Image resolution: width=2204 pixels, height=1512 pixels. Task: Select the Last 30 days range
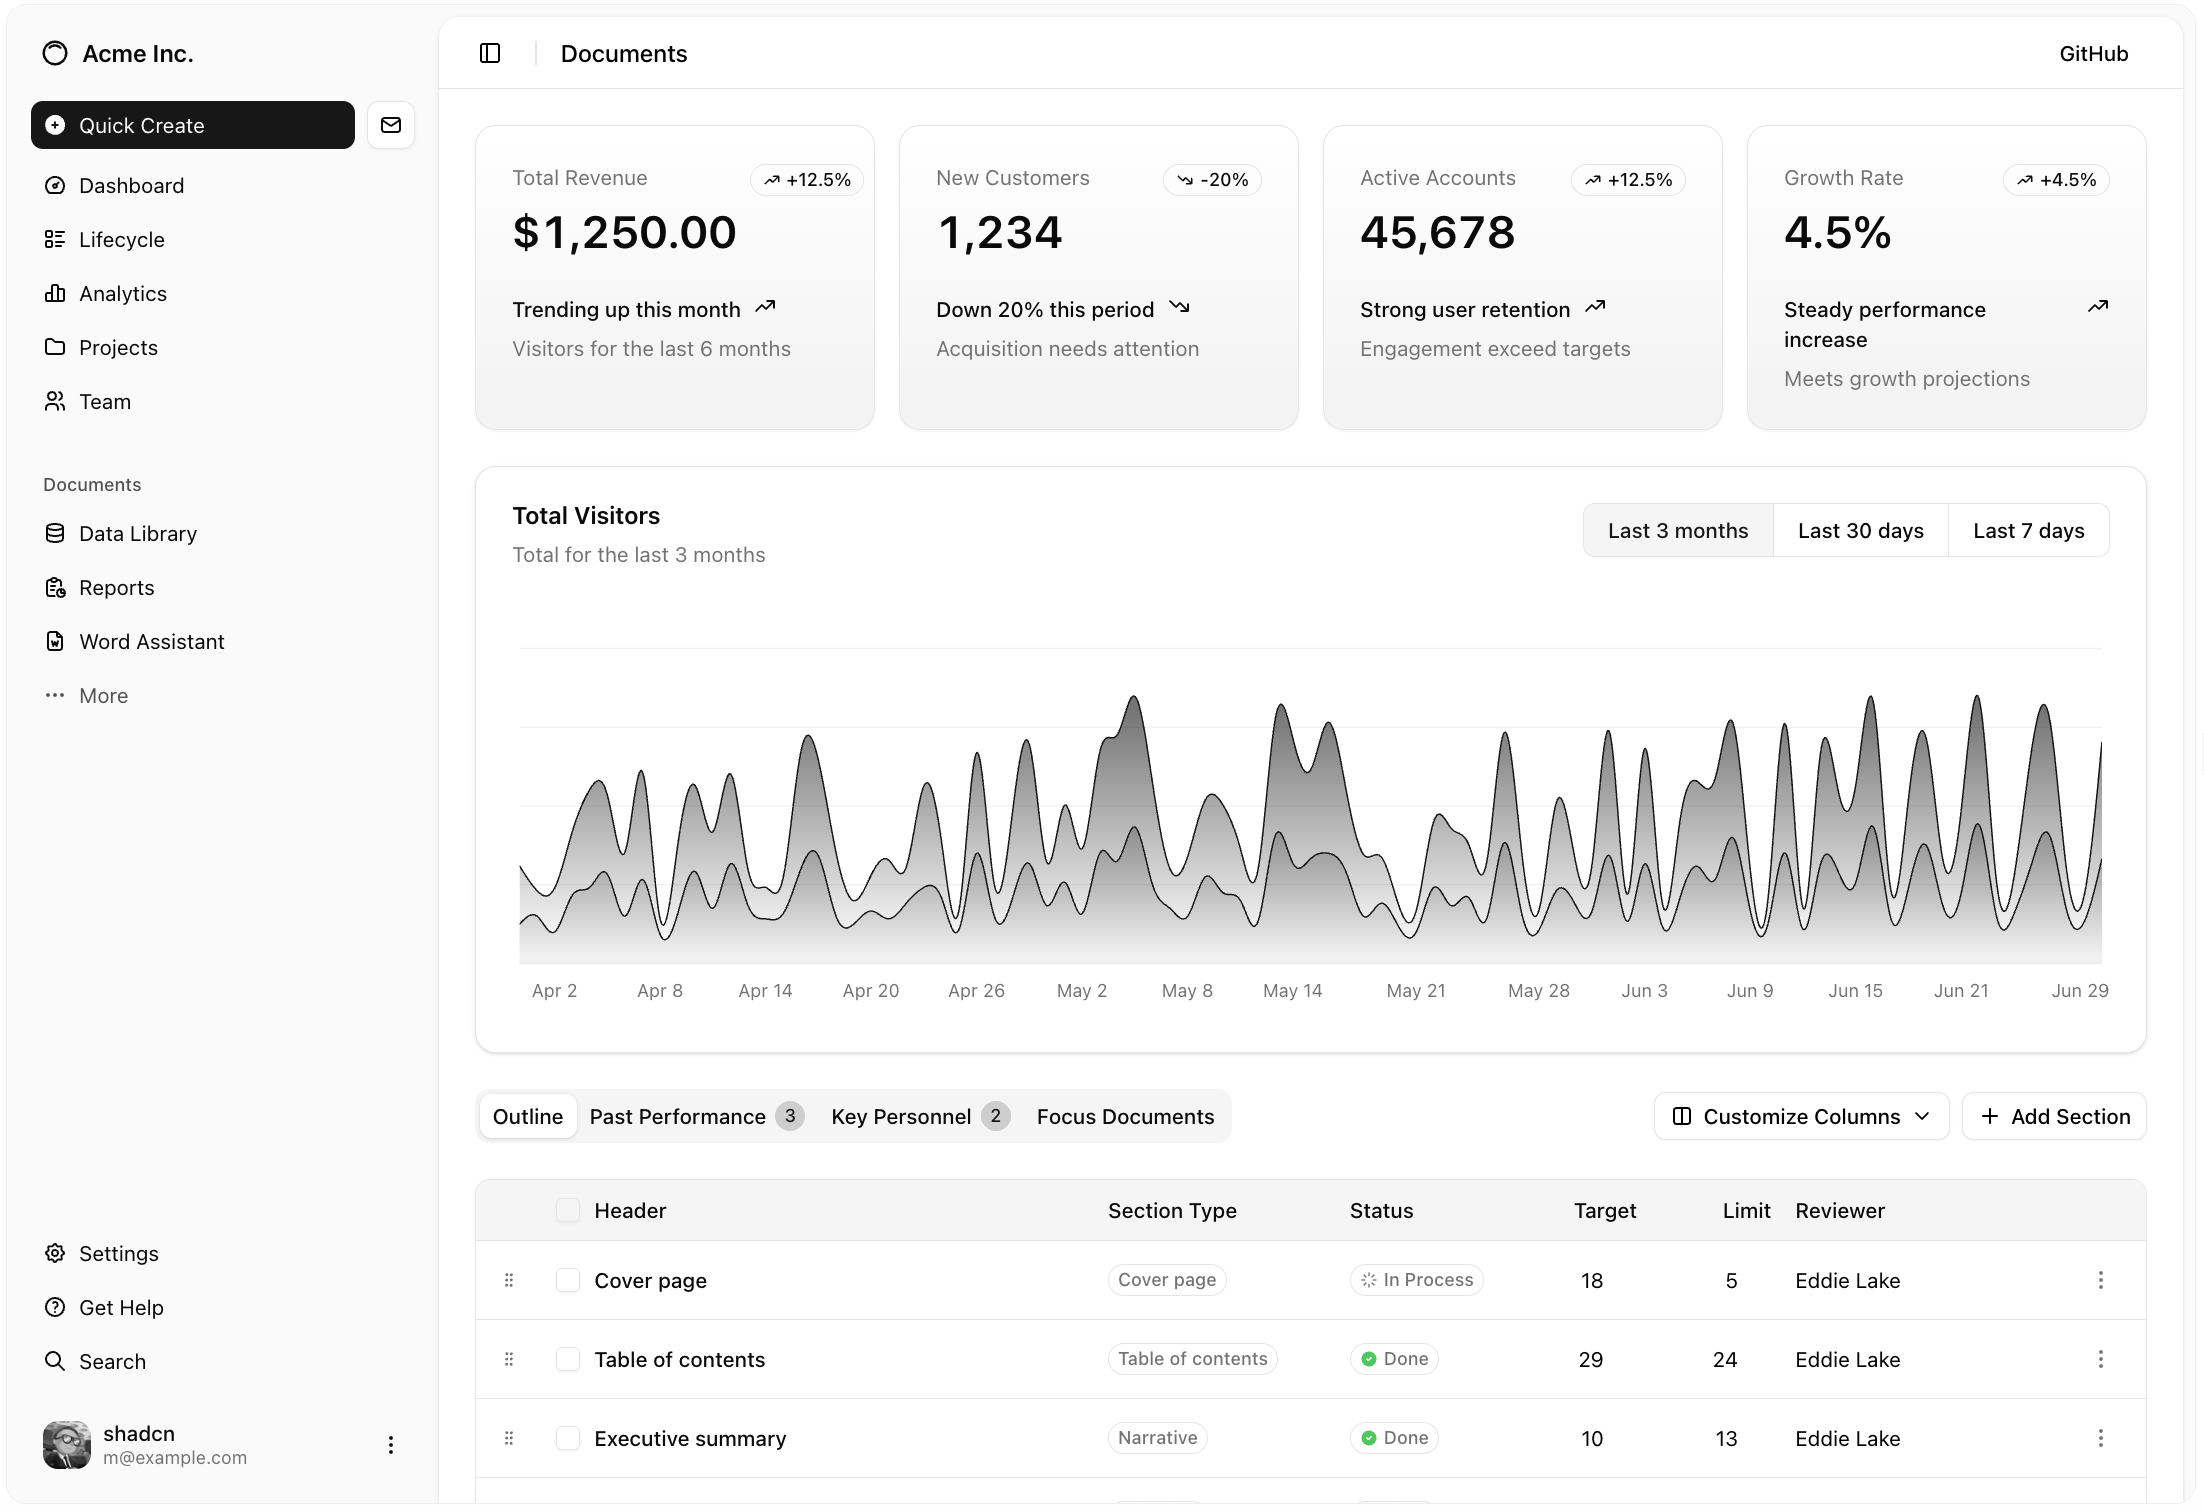tap(1860, 531)
